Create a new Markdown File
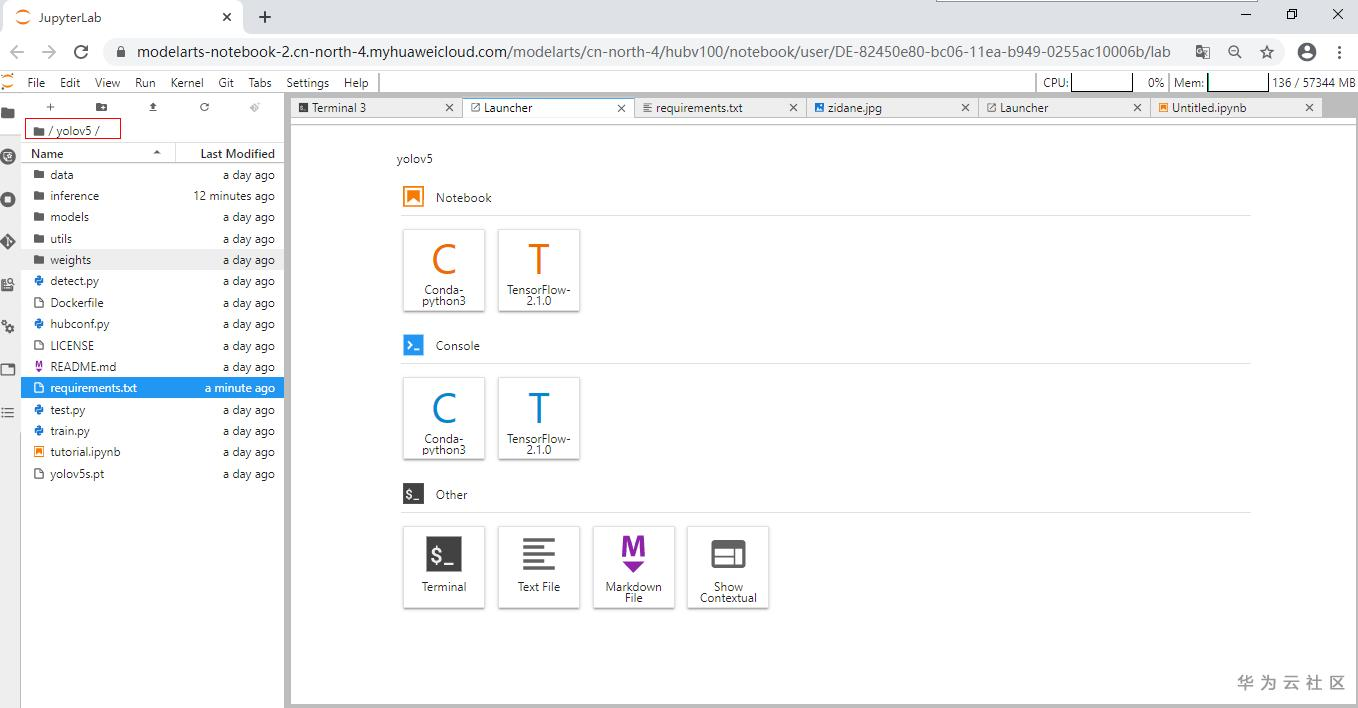 (634, 567)
